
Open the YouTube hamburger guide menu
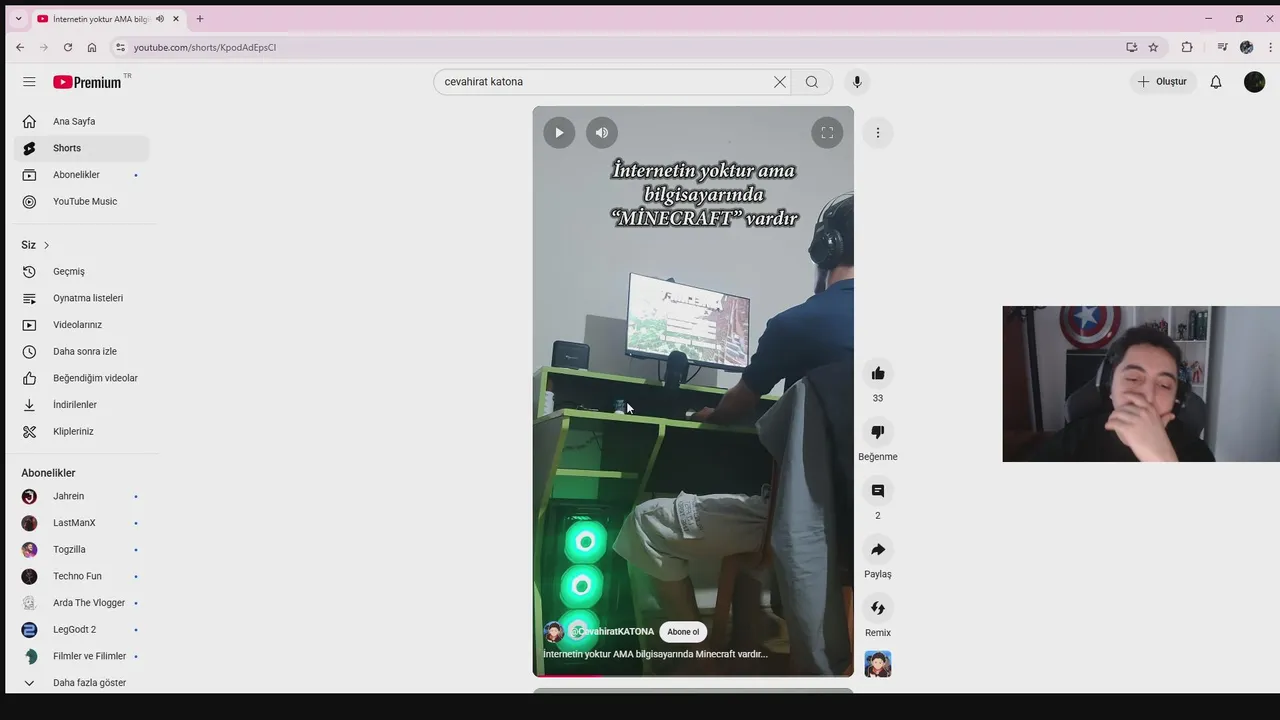pyautogui.click(x=29, y=82)
